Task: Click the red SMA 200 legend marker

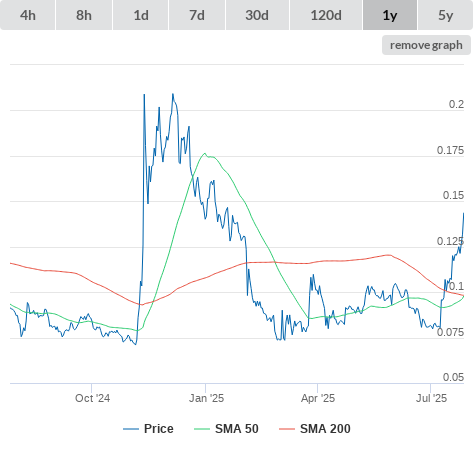Action: [287, 429]
